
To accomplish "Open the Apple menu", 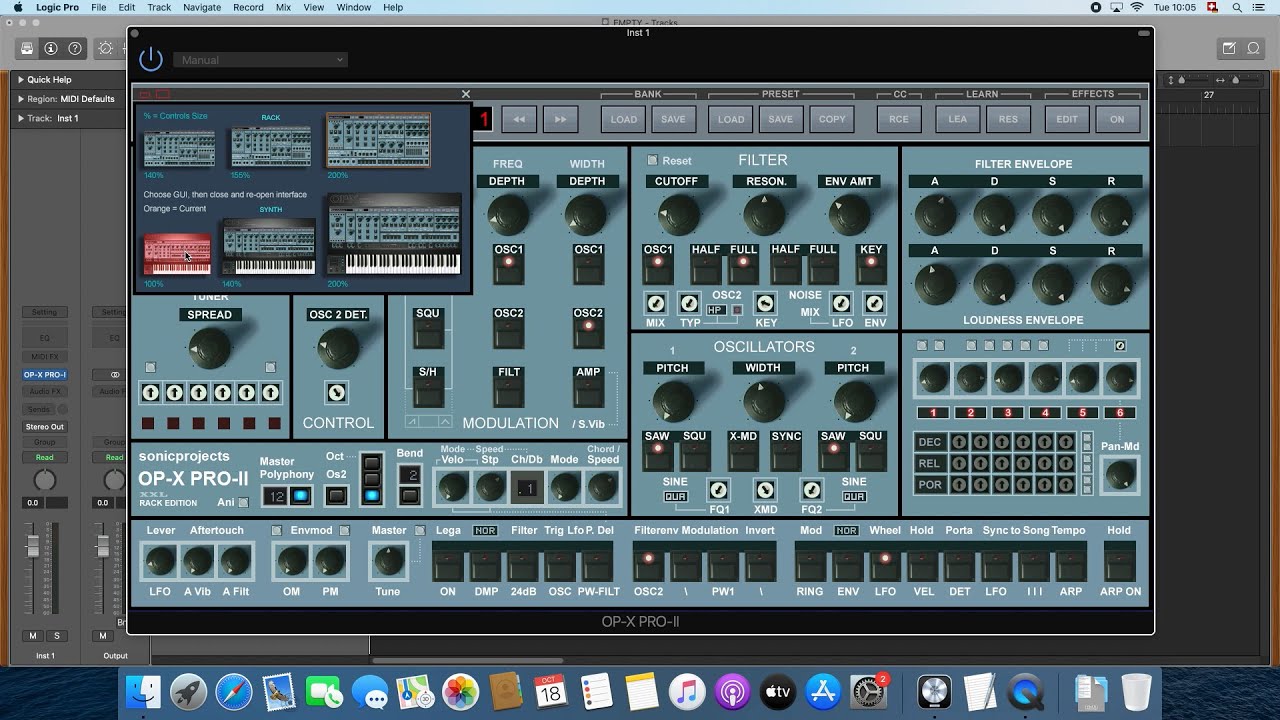I will pyautogui.click(x=18, y=7).
